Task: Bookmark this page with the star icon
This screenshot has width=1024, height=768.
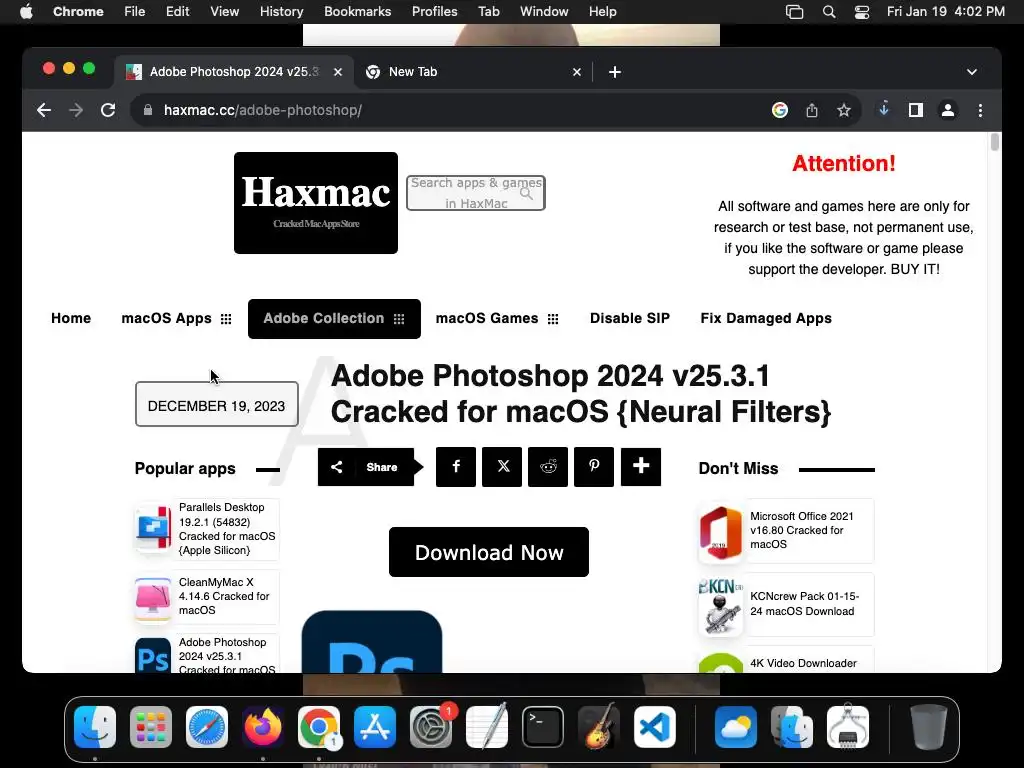Action: click(844, 110)
